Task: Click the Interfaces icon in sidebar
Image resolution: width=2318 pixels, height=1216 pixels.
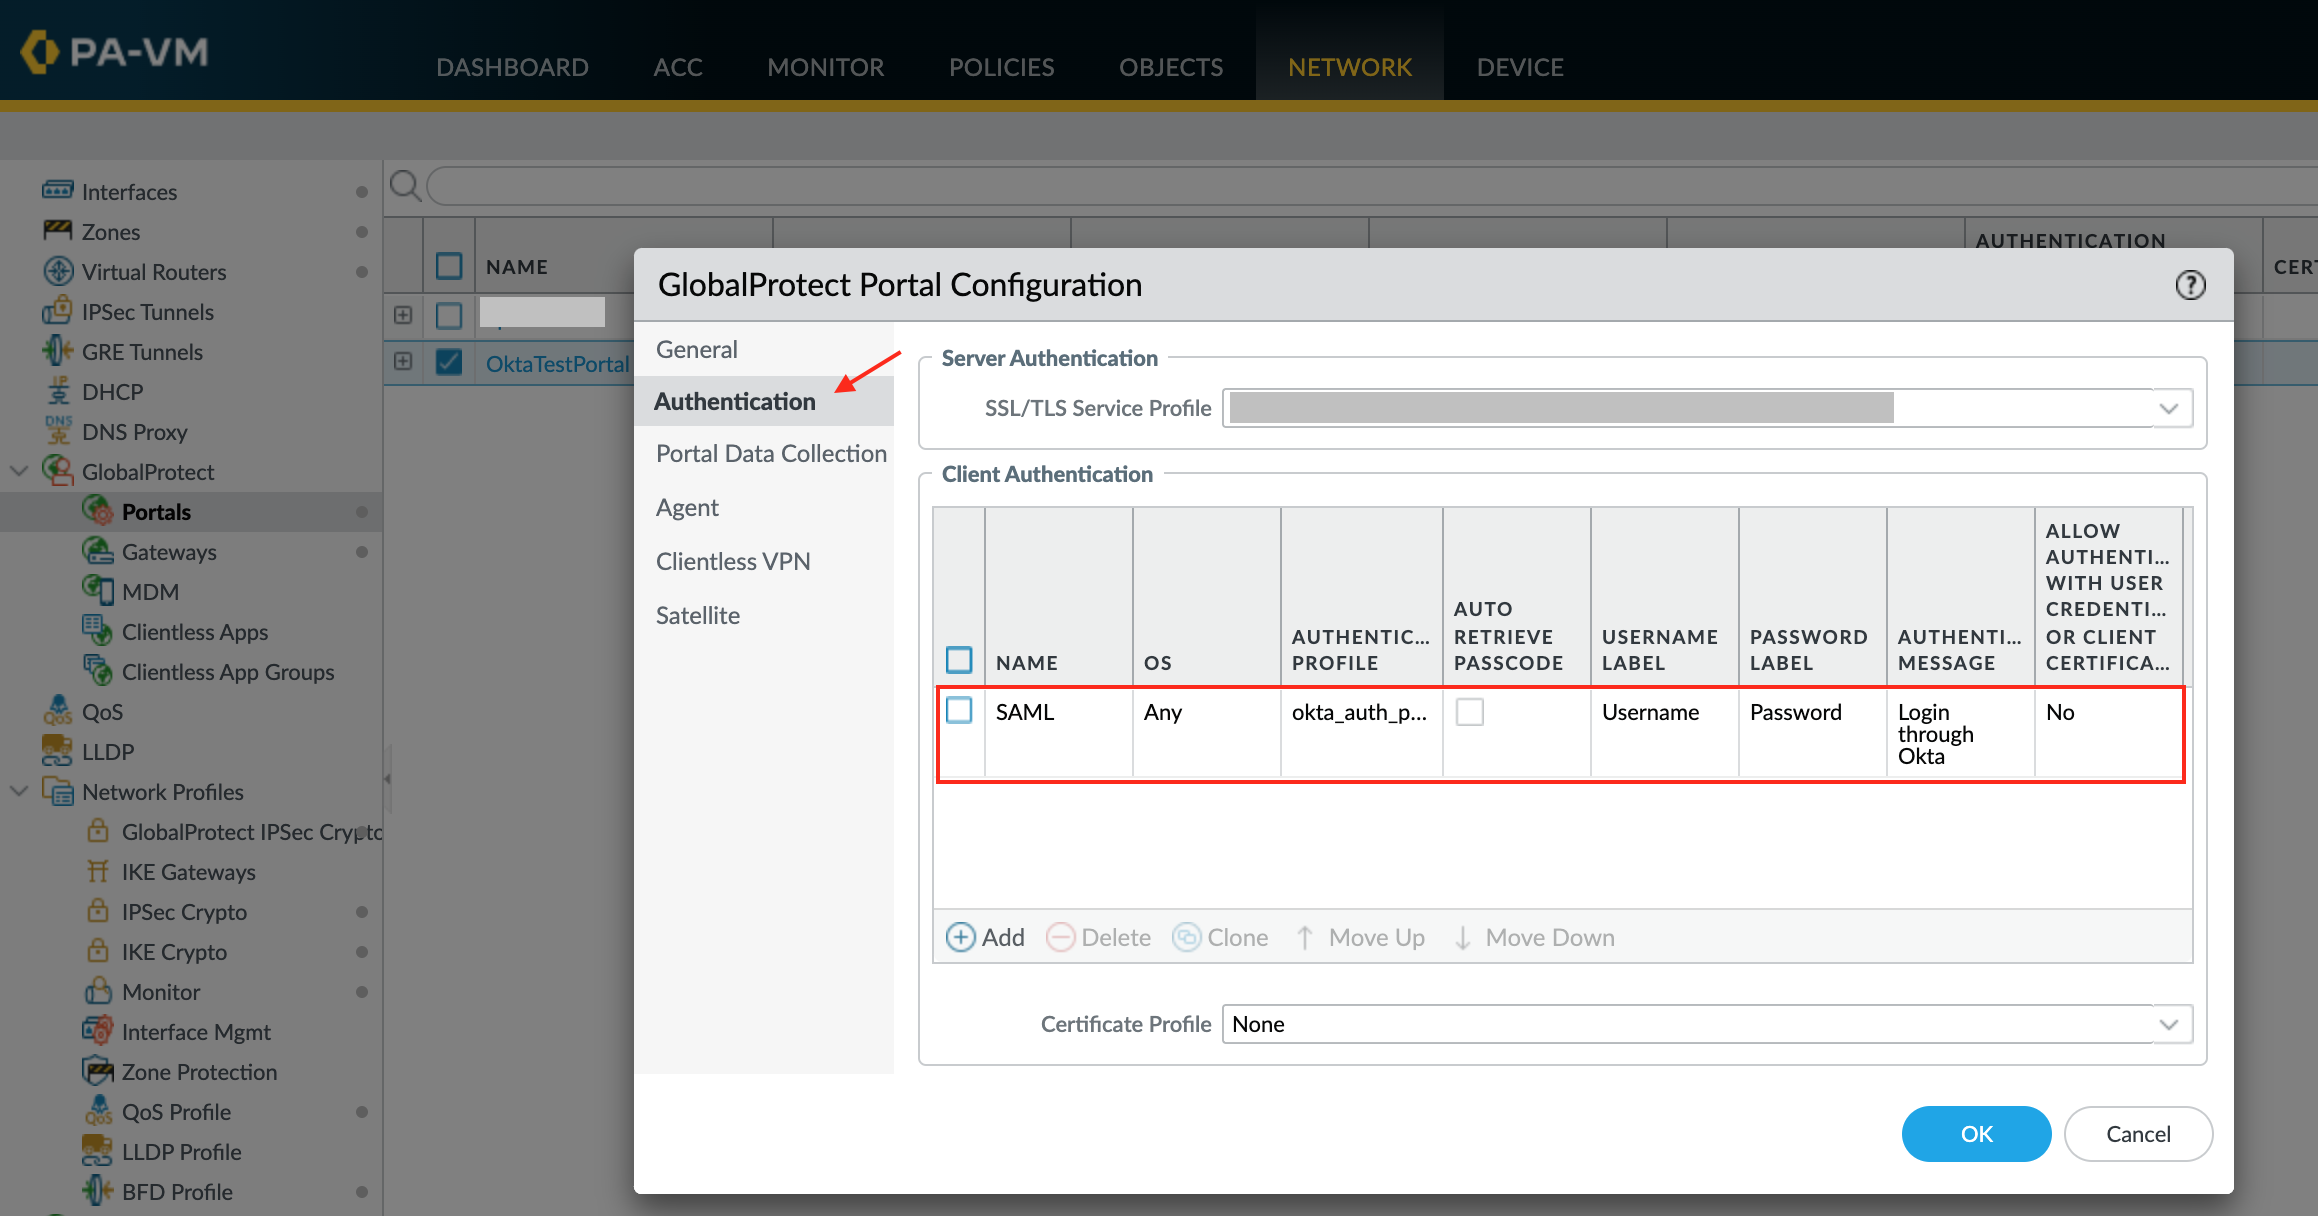Action: click(57, 190)
